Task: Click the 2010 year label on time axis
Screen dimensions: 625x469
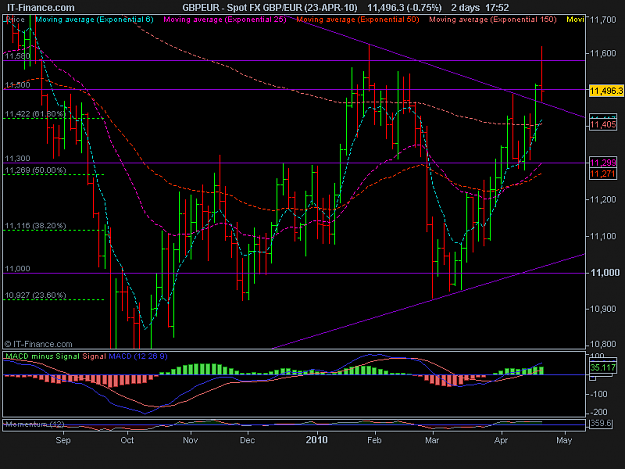Action: coord(316,440)
